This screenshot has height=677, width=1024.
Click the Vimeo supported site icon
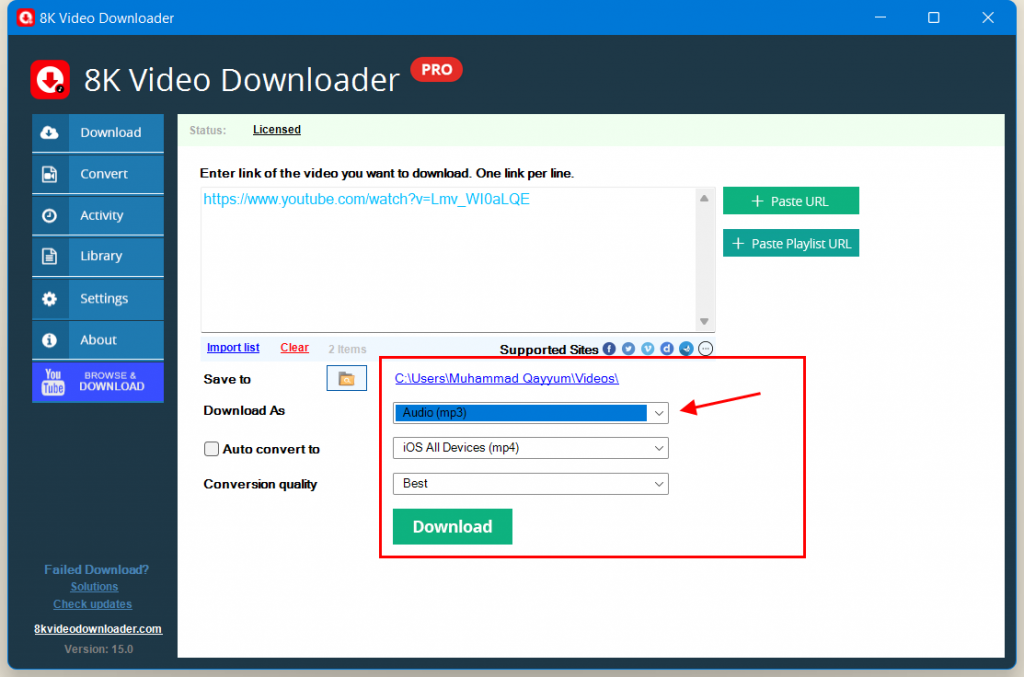coord(647,349)
